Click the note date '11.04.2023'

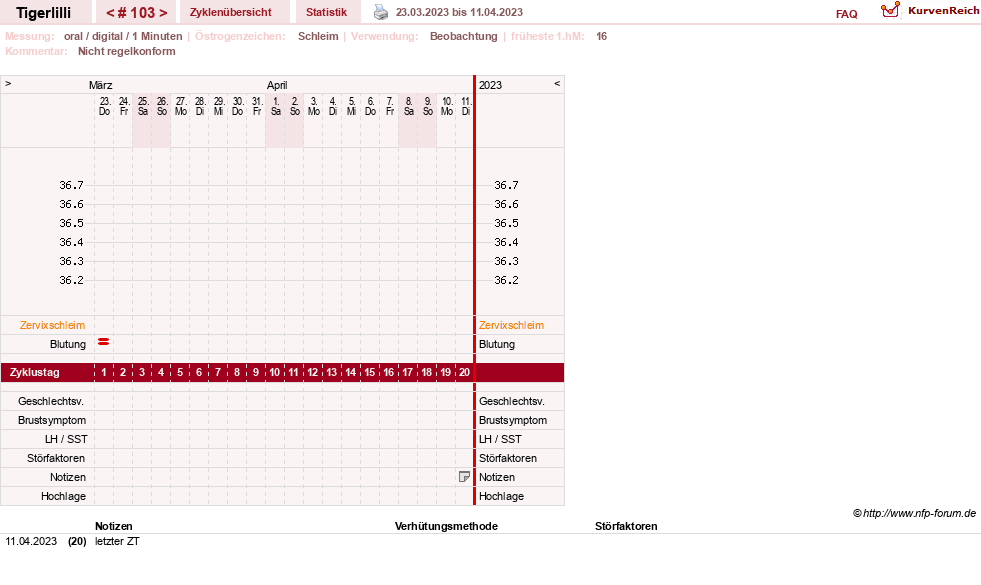tap(31, 541)
